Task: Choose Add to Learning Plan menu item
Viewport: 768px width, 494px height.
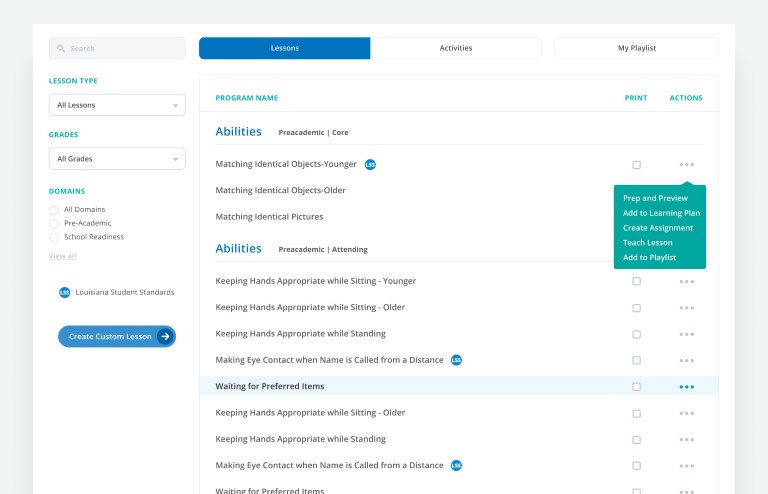Action: pyautogui.click(x=661, y=213)
